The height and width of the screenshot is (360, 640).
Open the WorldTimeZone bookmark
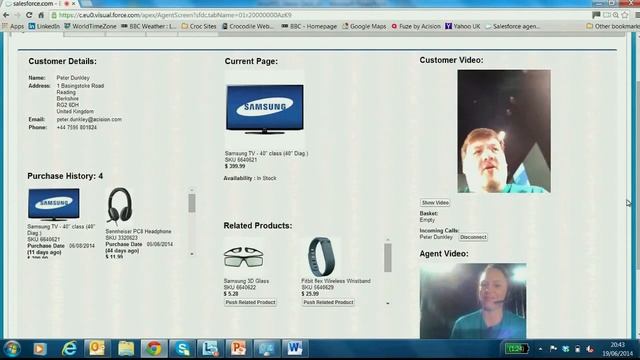(x=90, y=26)
